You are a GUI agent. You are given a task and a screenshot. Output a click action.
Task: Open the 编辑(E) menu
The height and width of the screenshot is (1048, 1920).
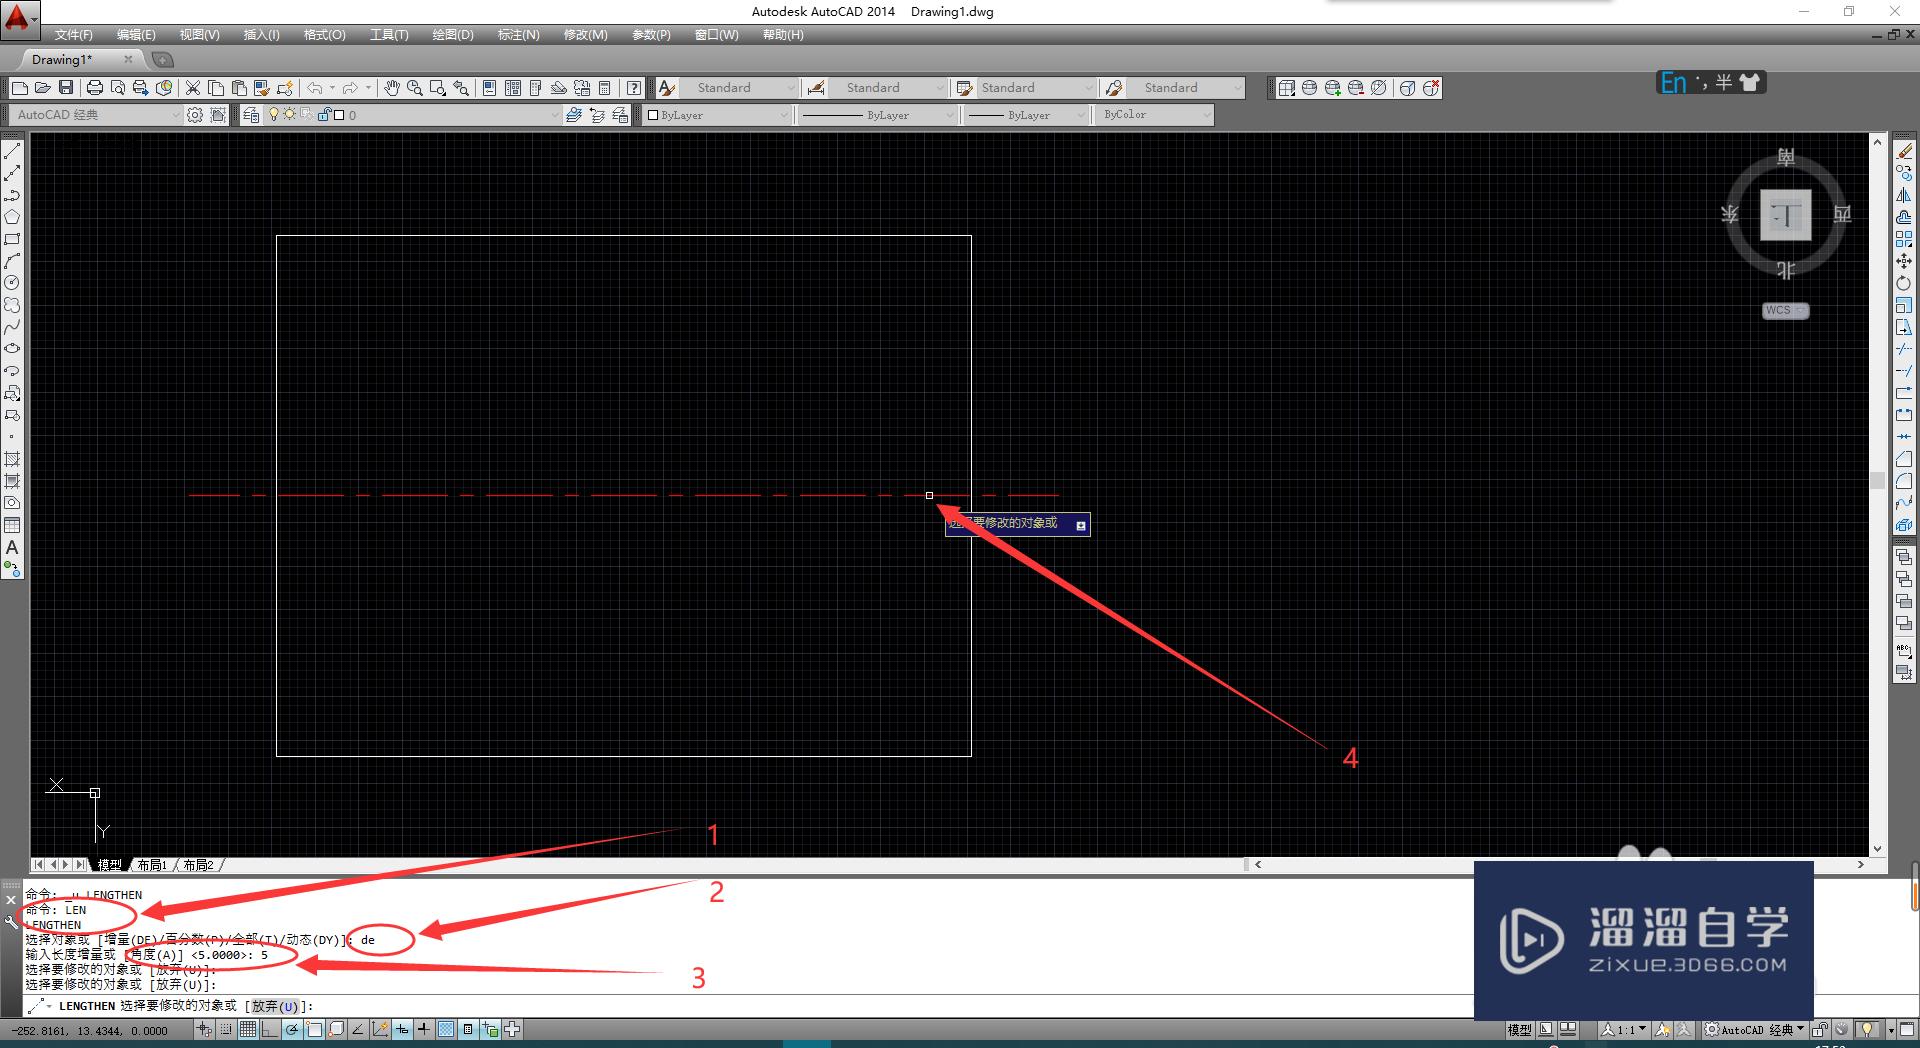pyautogui.click(x=136, y=35)
